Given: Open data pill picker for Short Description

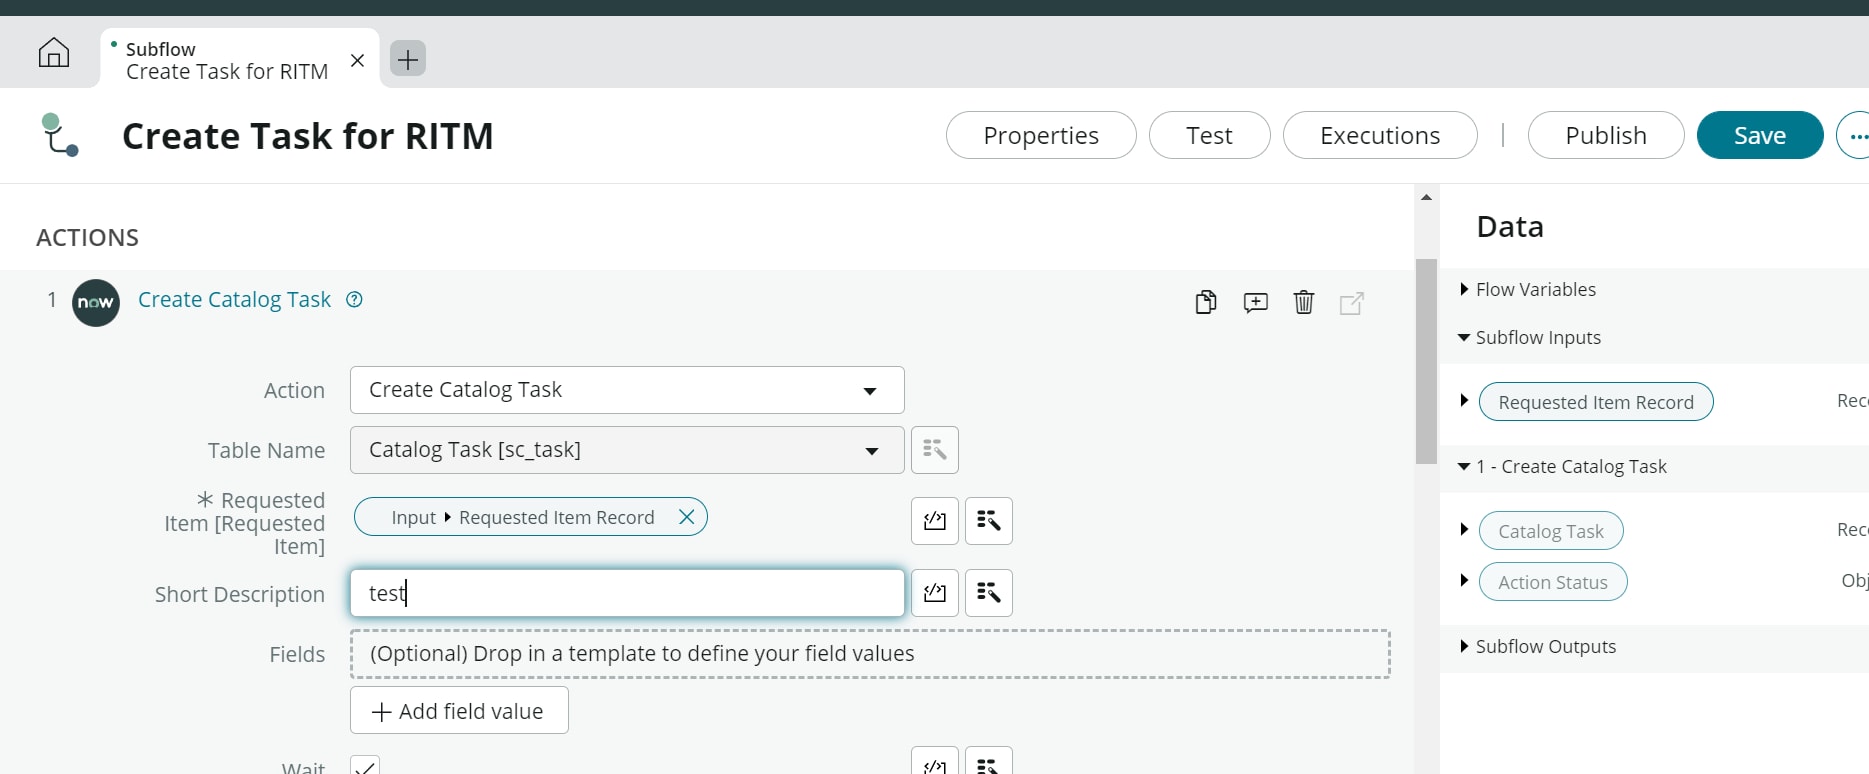Looking at the screenshot, I should tap(989, 593).
